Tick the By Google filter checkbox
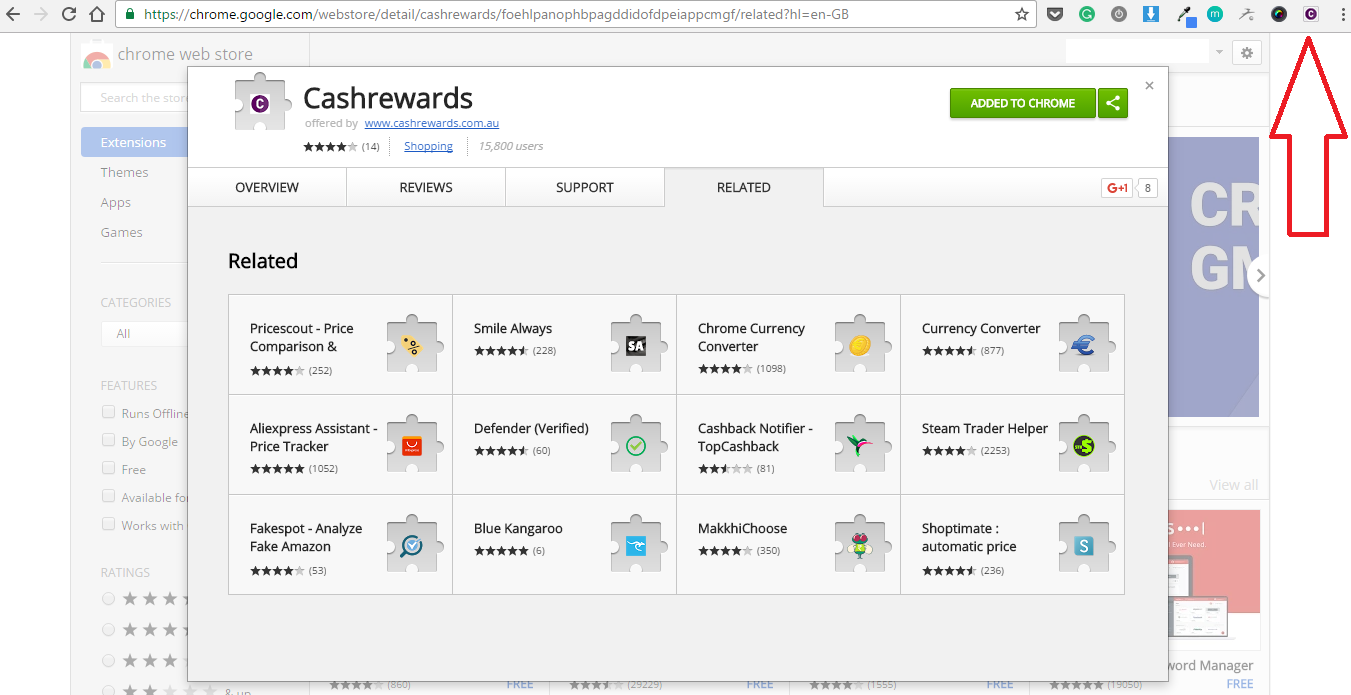This screenshot has width=1351, height=695. click(x=108, y=440)
